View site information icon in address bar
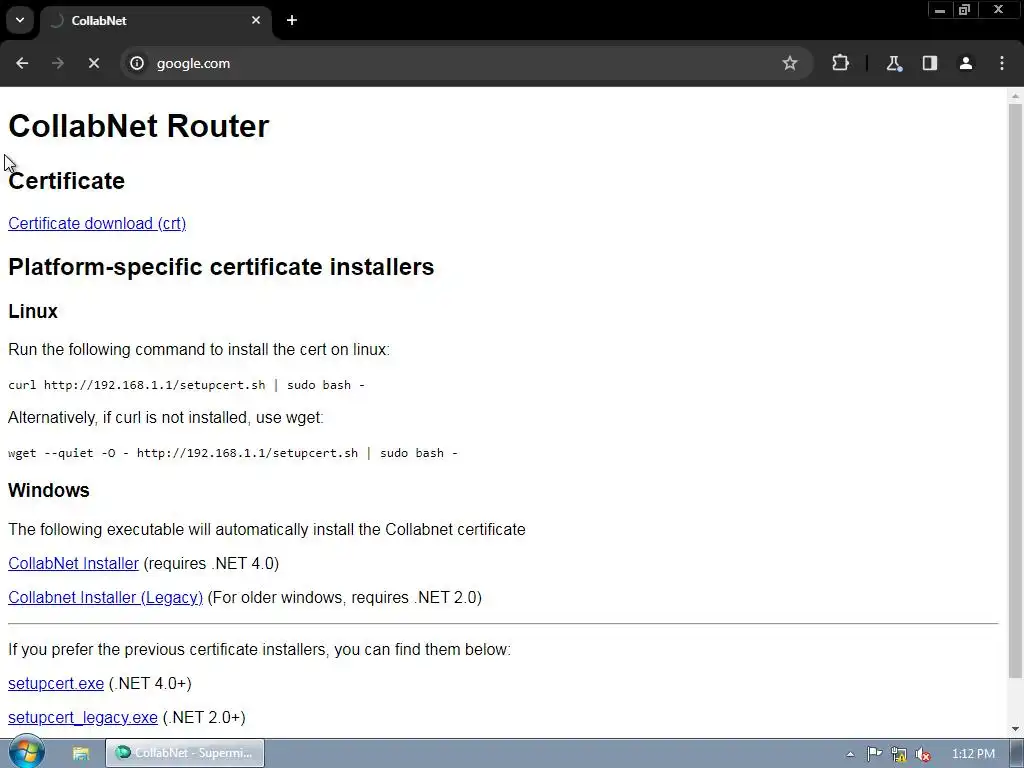The image size is (1024, 768). click(136, 63)
